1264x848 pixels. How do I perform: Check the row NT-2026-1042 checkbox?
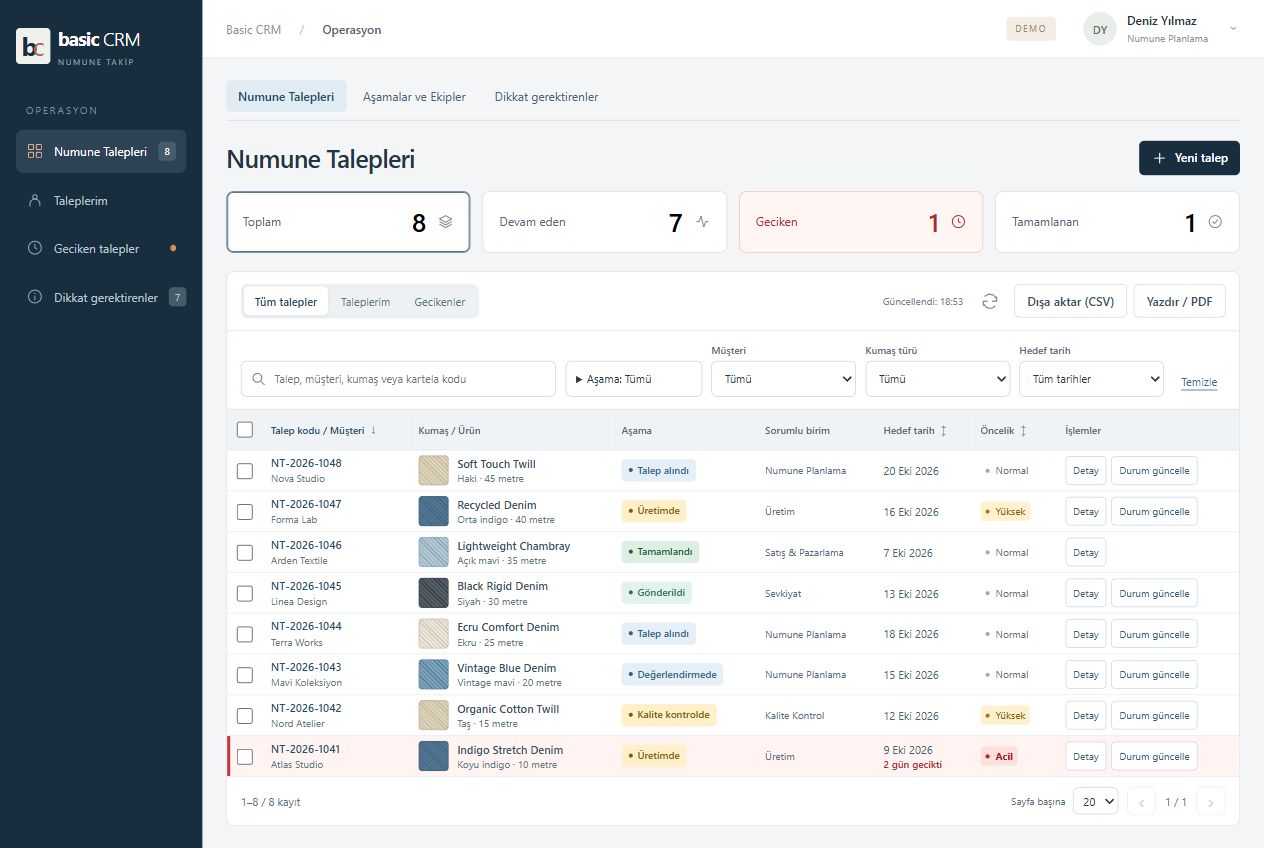(x=245, y=716)
